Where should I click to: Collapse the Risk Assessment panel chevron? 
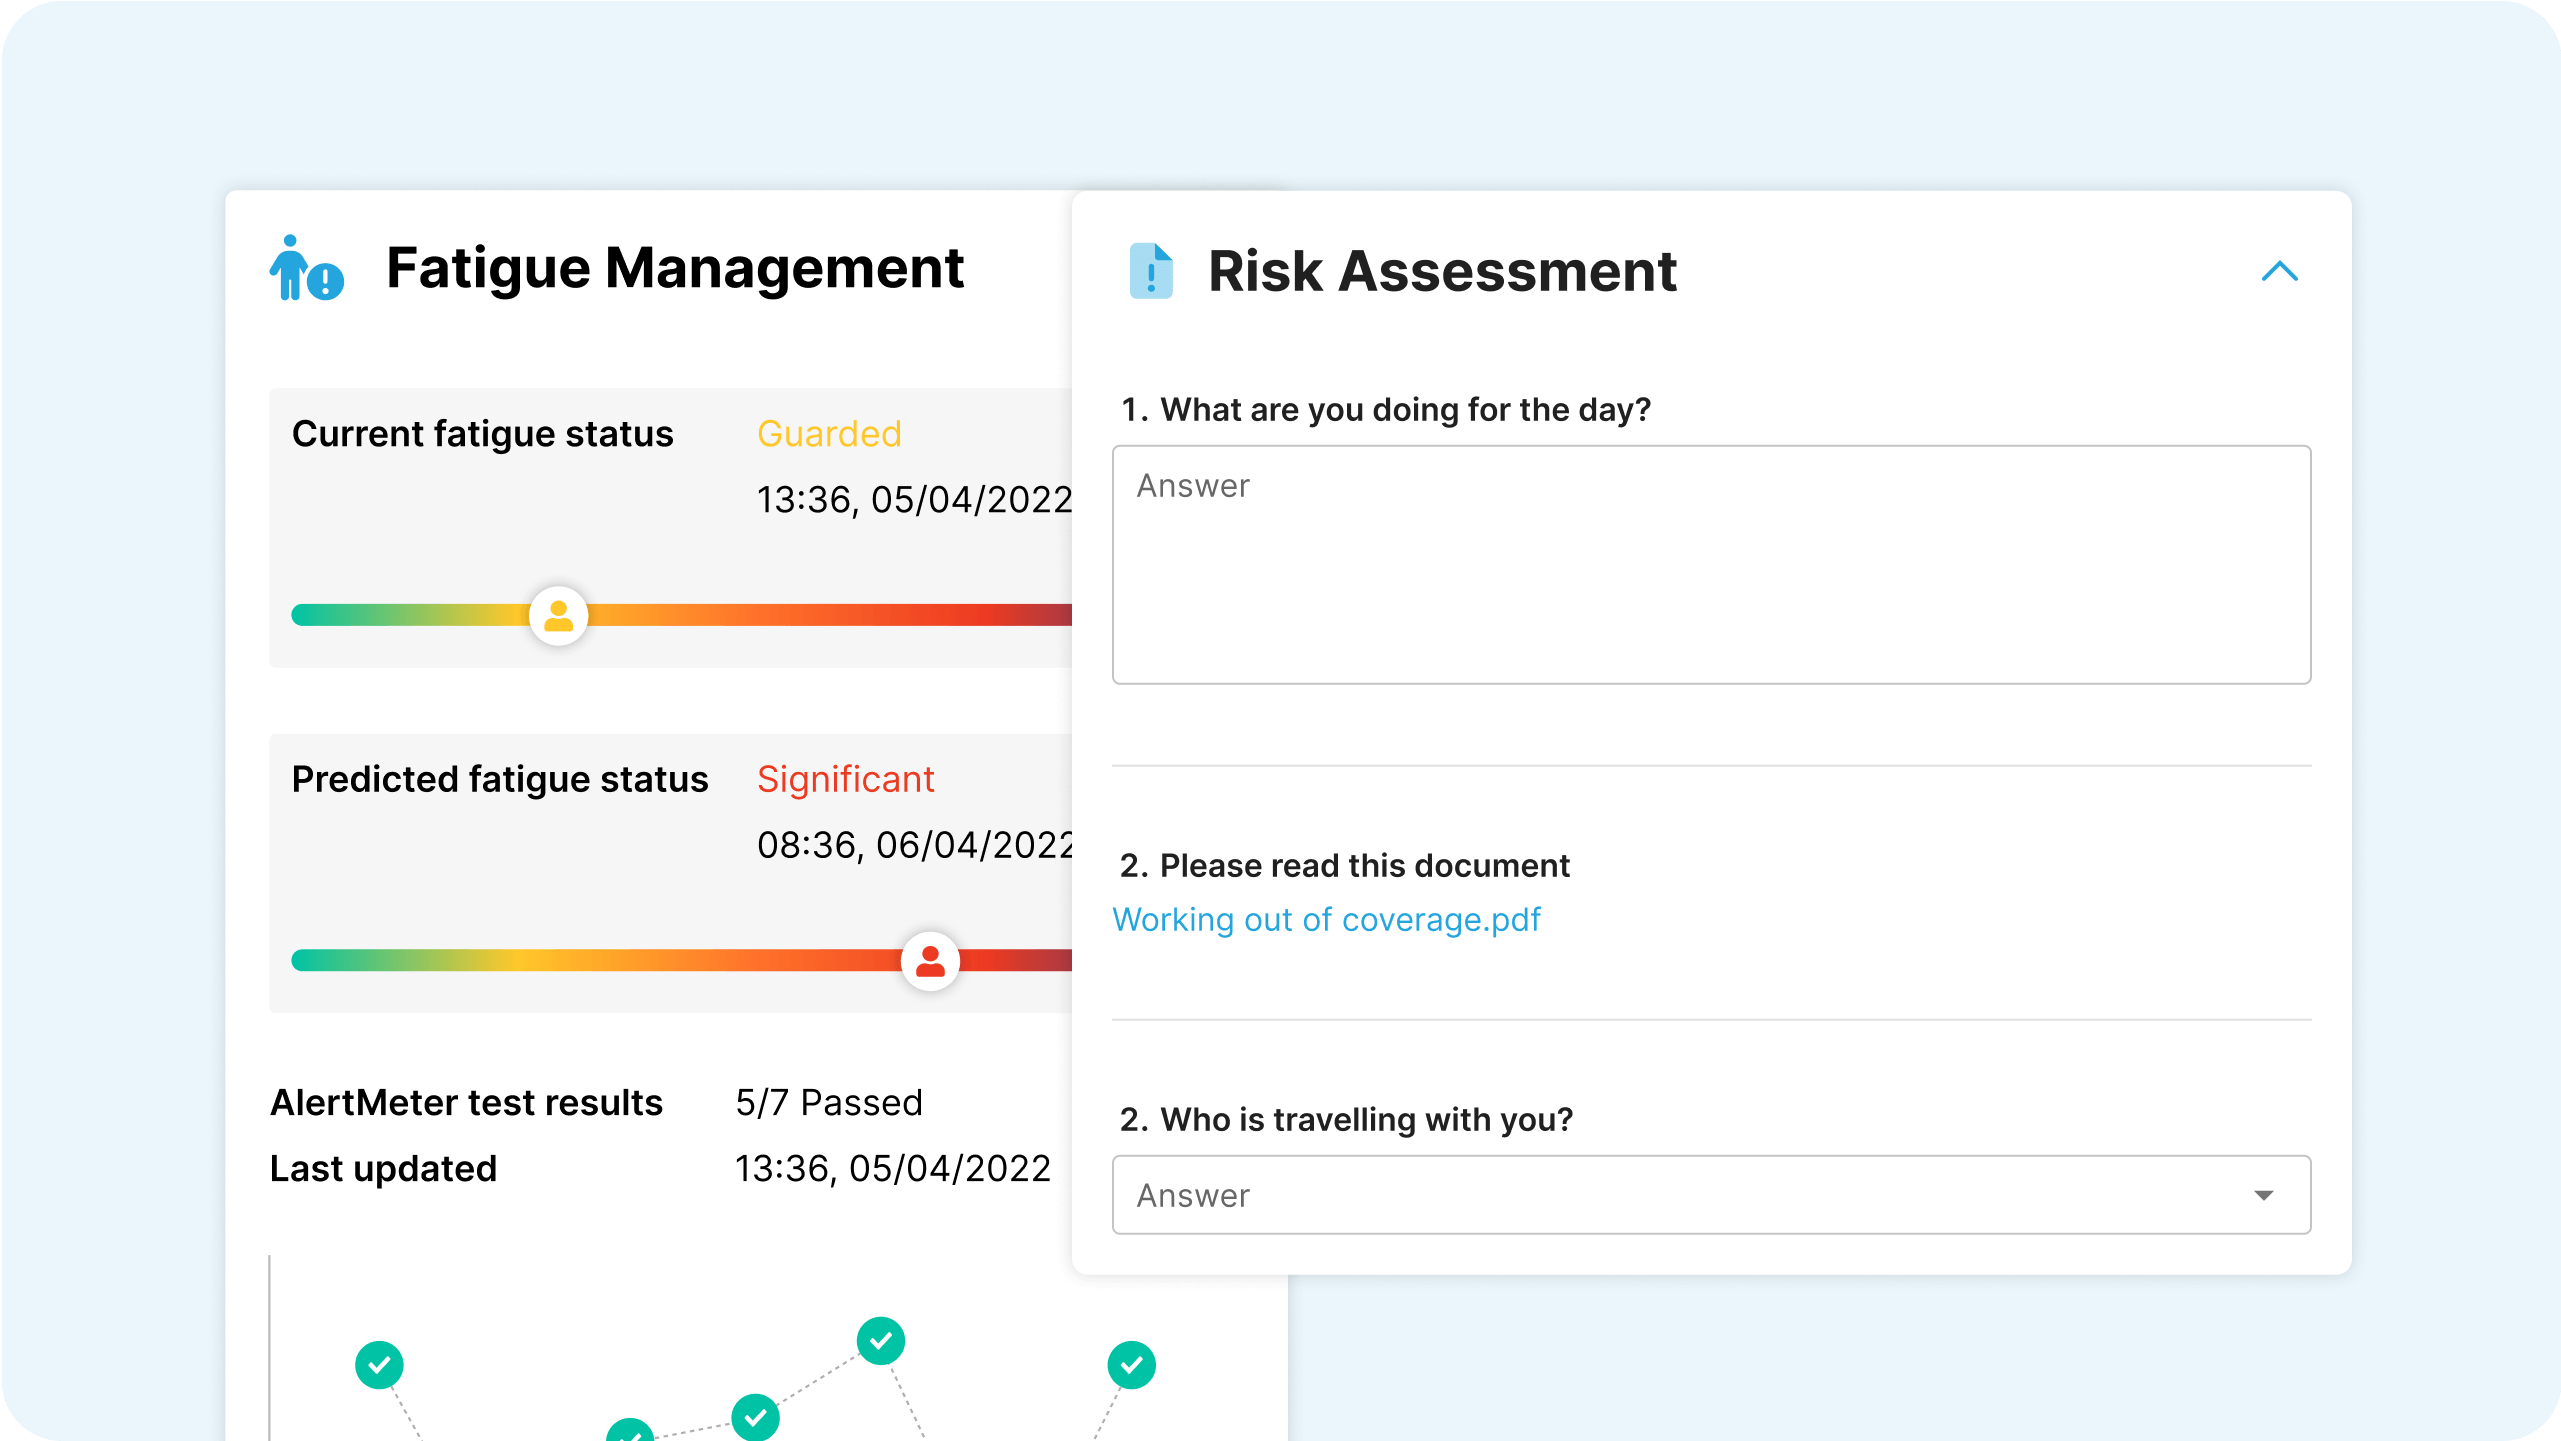click(x=2279, y=271)
